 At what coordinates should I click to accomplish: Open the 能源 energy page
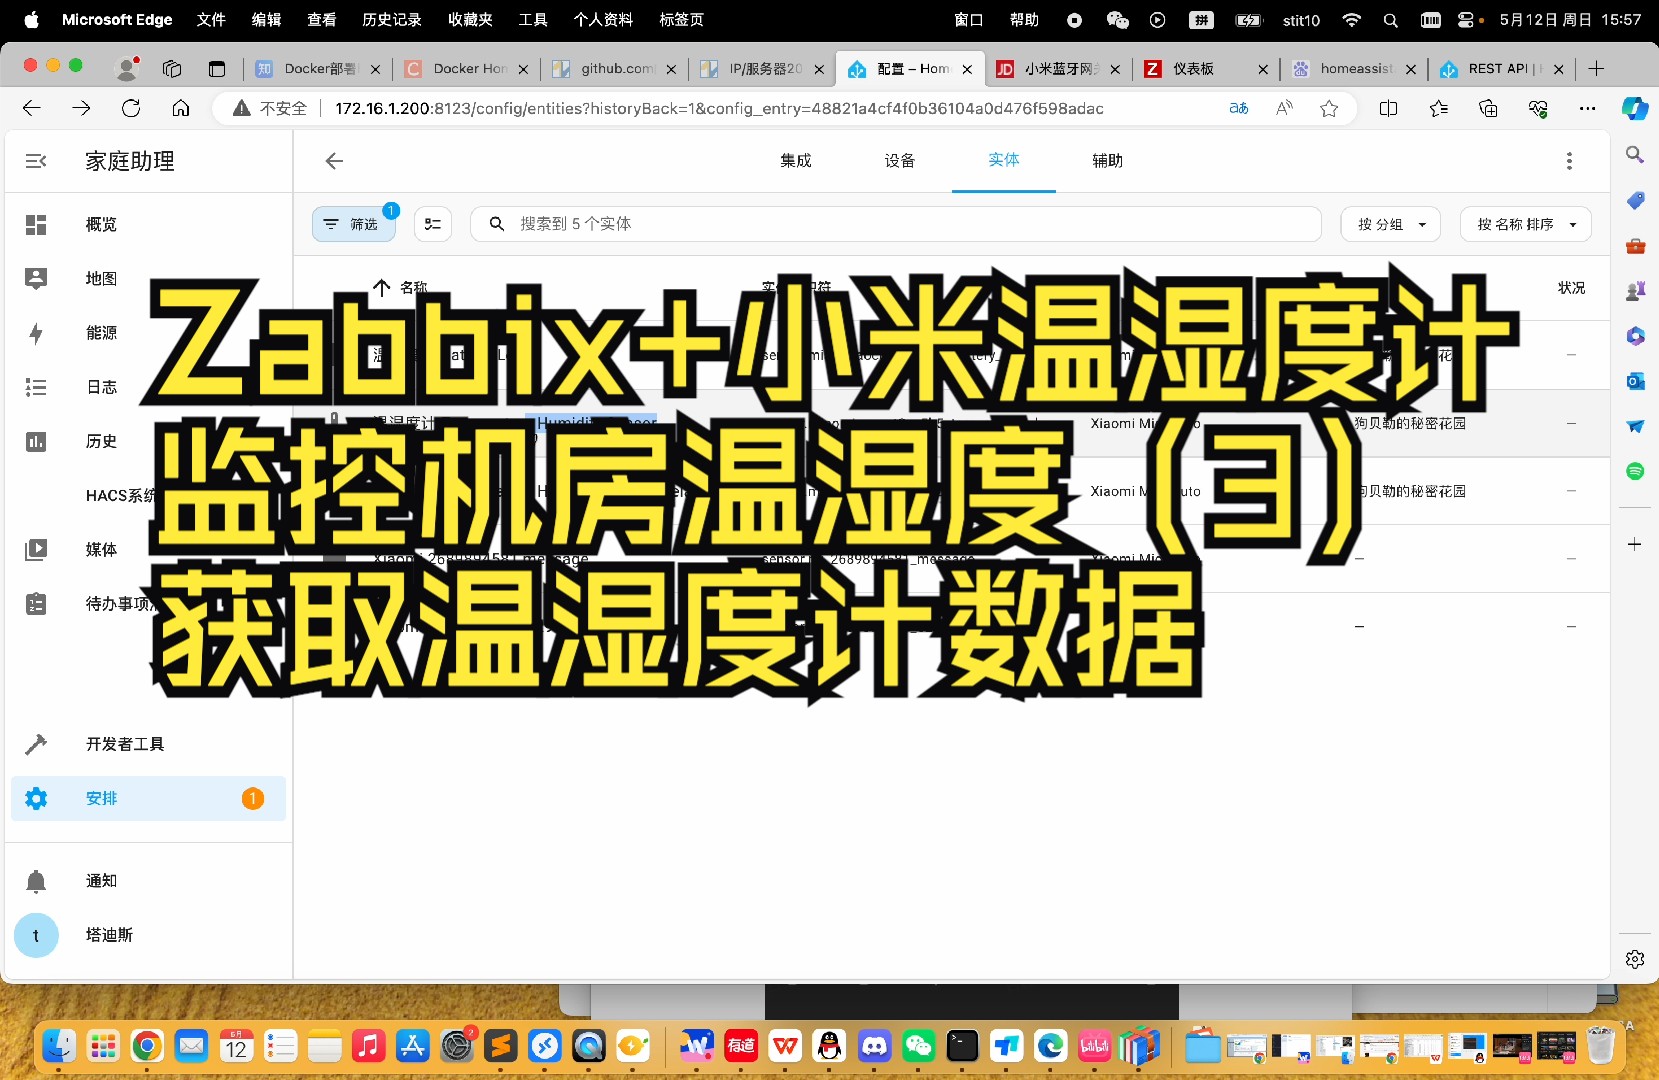tap(148, 333)
